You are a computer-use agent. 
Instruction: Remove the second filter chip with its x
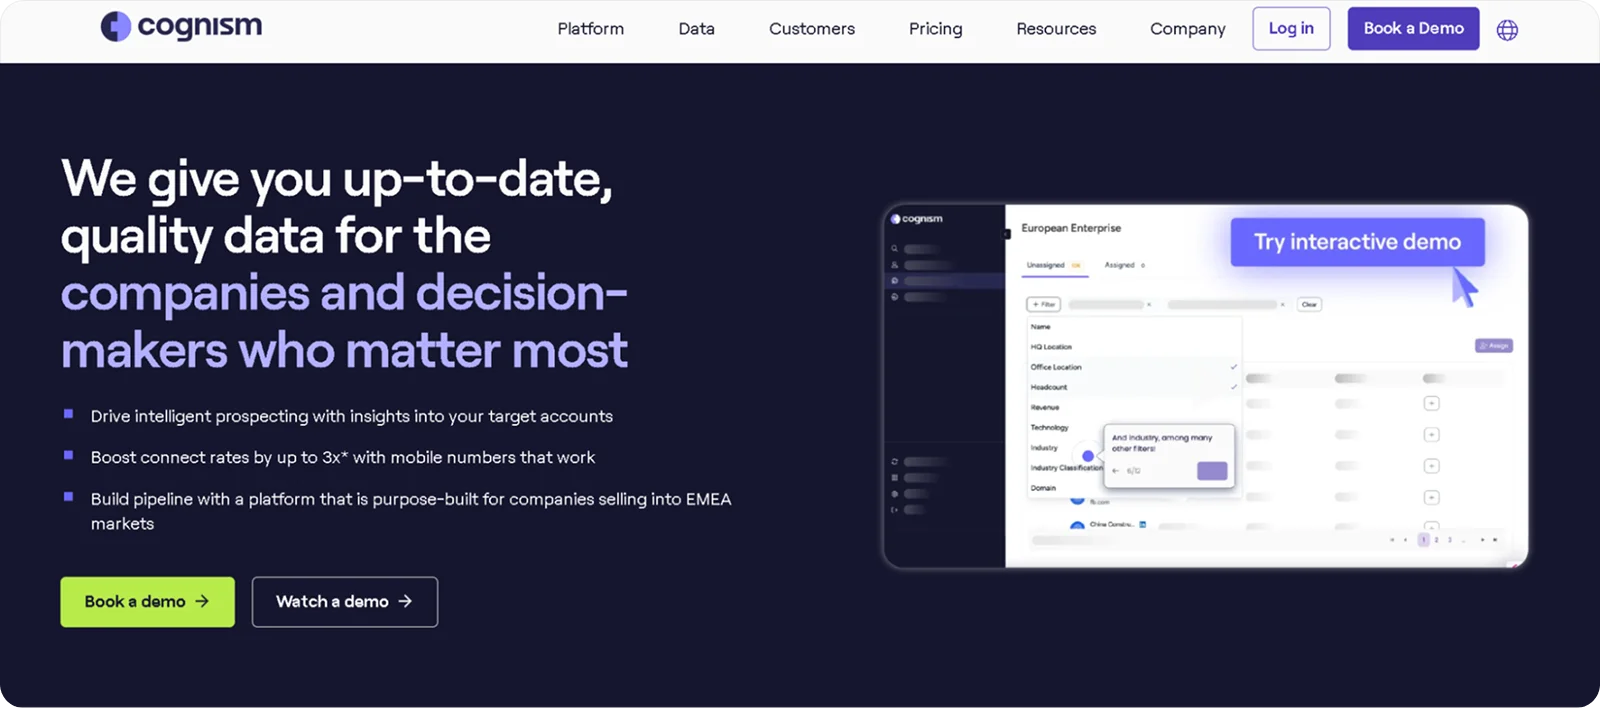[x=1282, y=304]
